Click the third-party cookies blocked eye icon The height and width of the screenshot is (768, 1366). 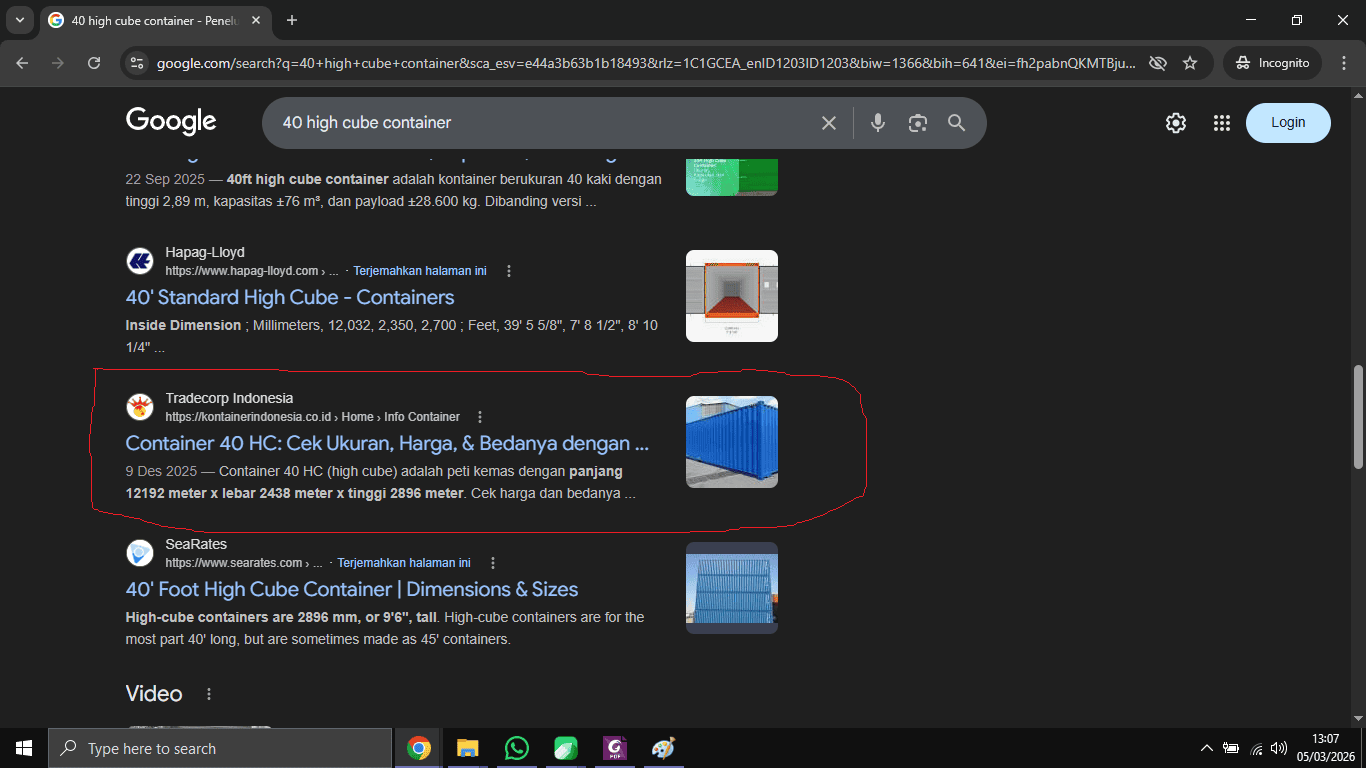tap(1158, 63)
